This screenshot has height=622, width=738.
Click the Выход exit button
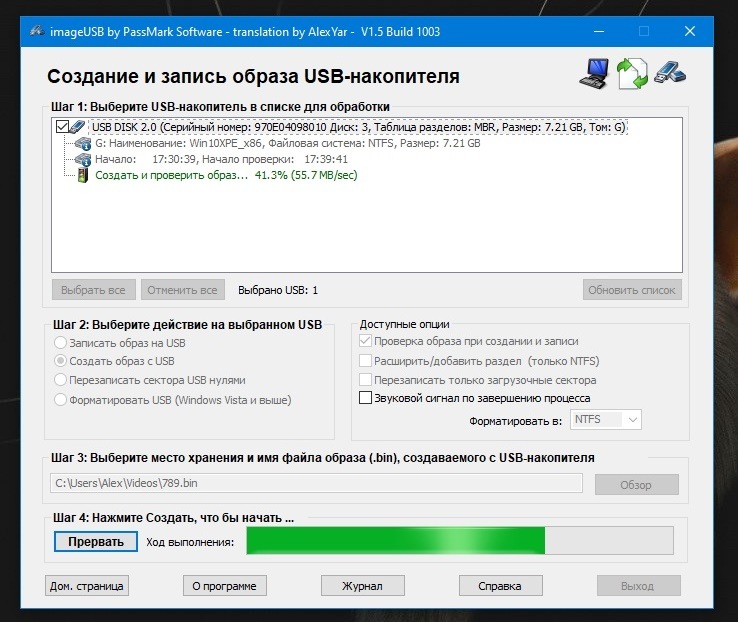[x=638, y=586]
